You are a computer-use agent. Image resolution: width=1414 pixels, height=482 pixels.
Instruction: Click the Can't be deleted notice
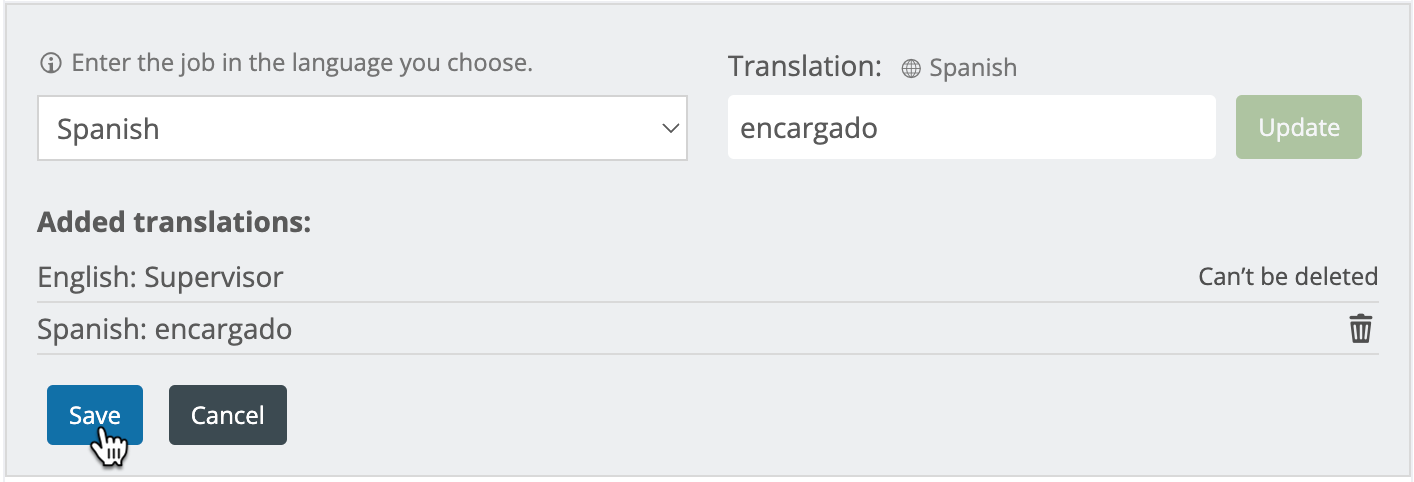point(1288,277)
